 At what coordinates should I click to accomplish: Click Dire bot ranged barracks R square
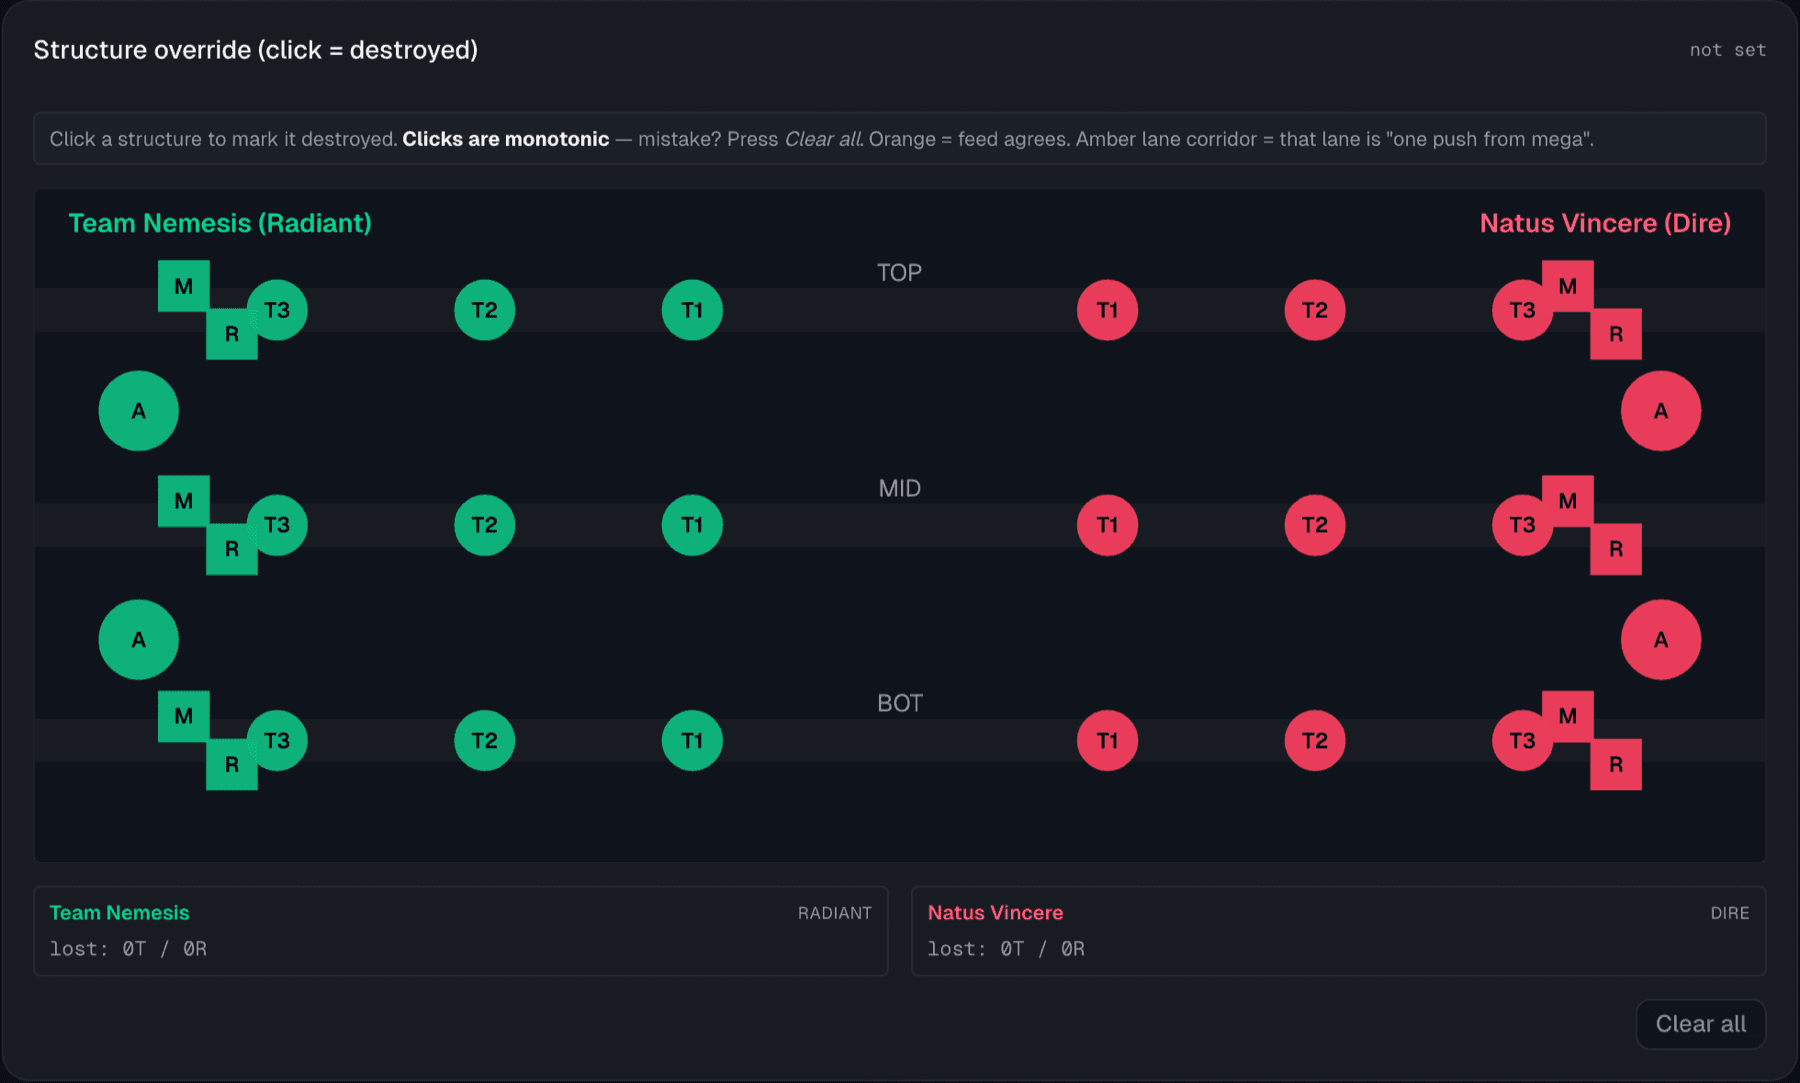1616,764
